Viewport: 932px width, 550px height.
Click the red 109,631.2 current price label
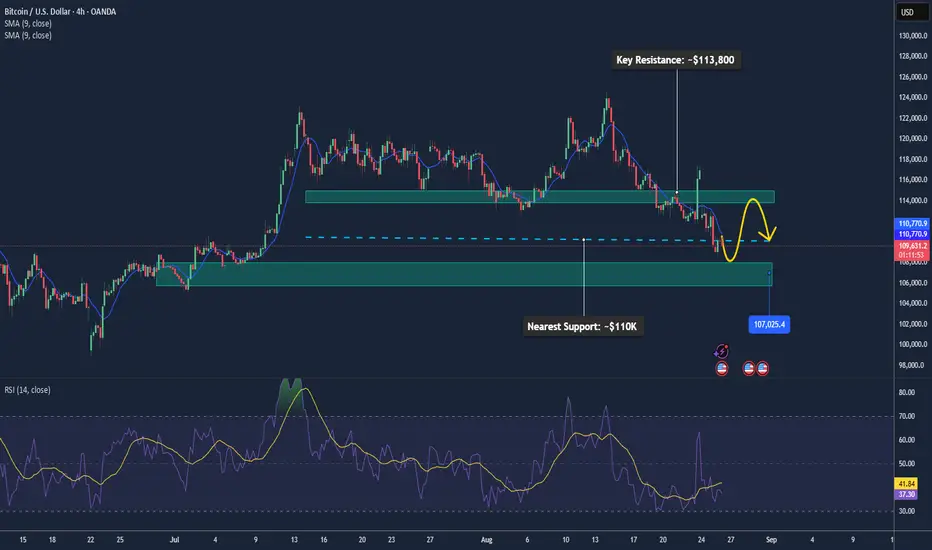pyautogui.click(x=912, y=246)
